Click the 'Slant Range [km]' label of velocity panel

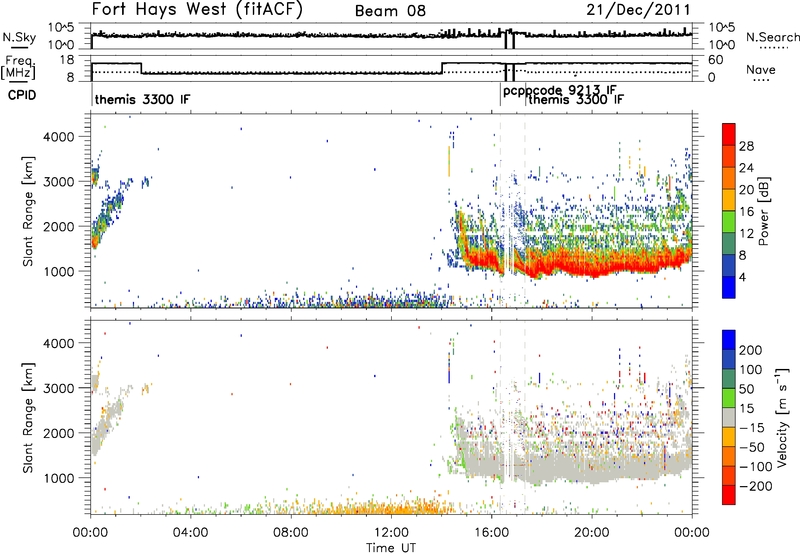click(28, 417)
